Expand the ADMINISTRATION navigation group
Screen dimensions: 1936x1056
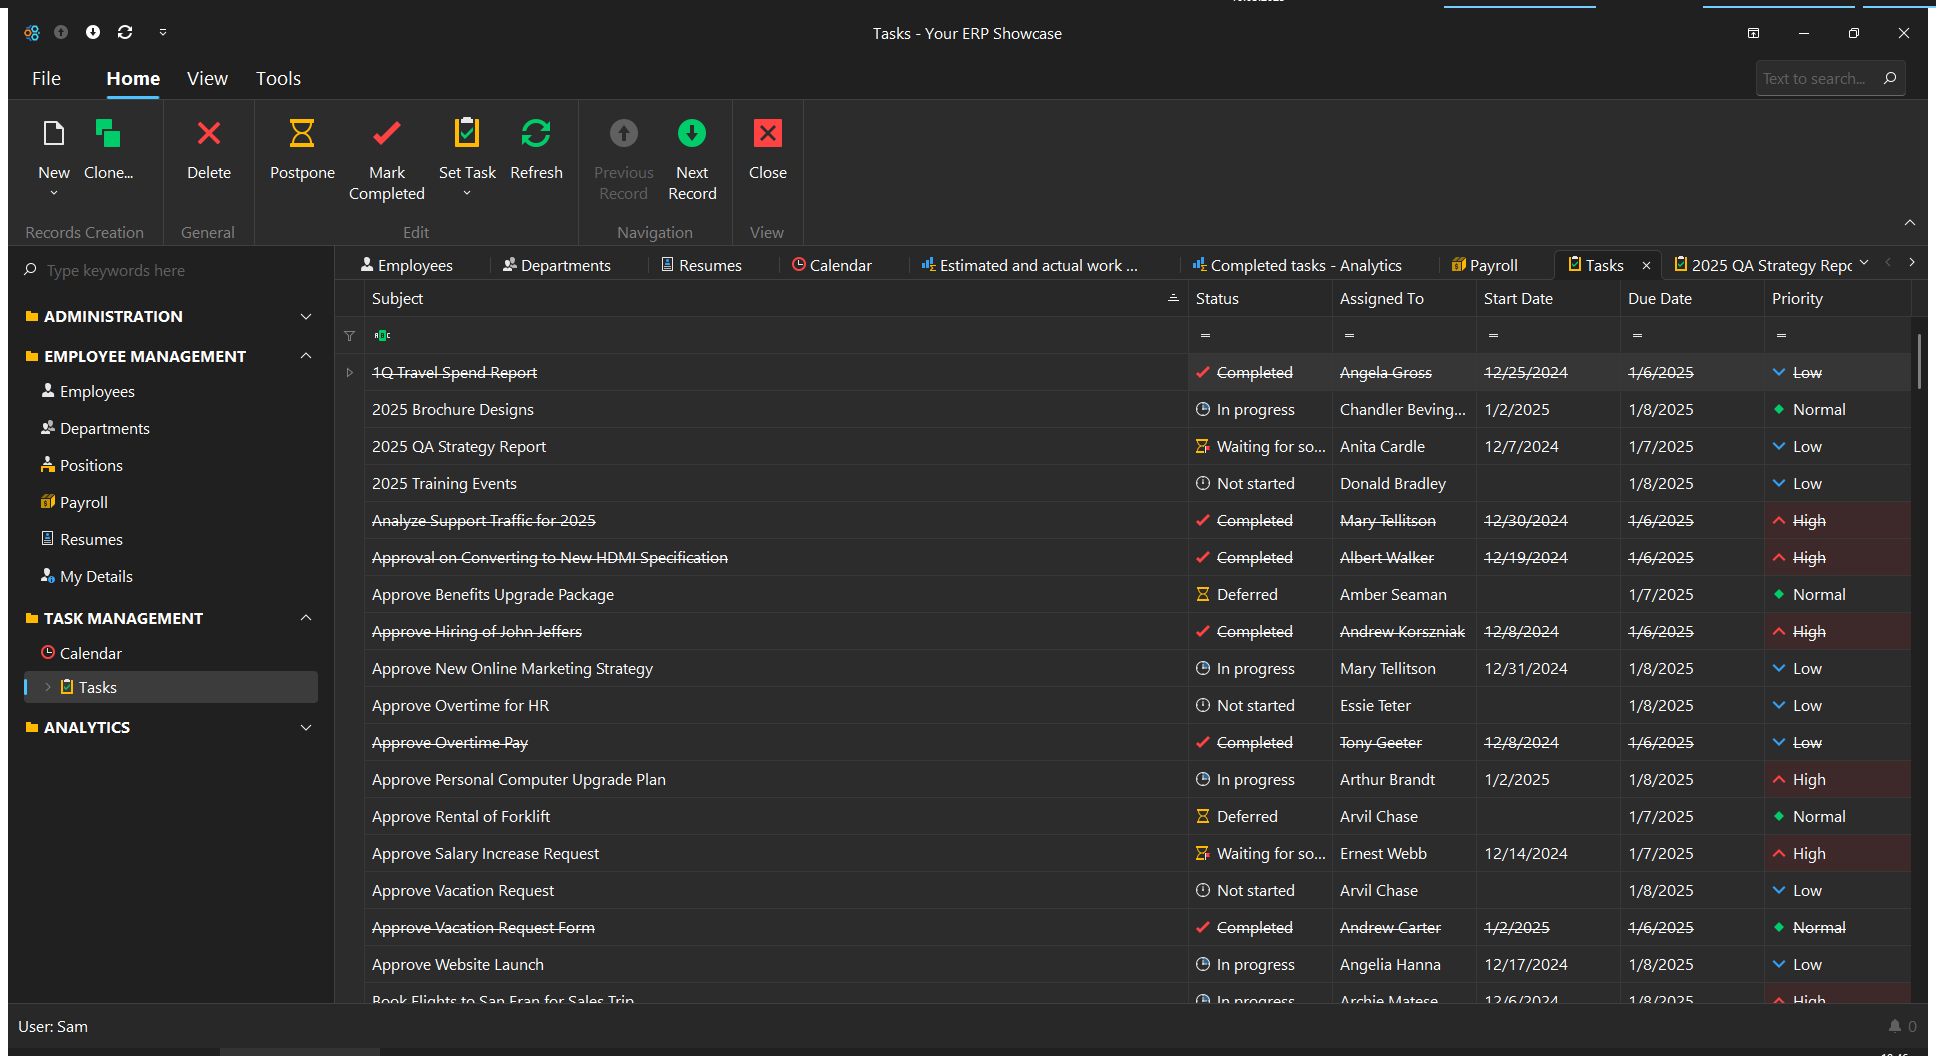pos(306,317)
